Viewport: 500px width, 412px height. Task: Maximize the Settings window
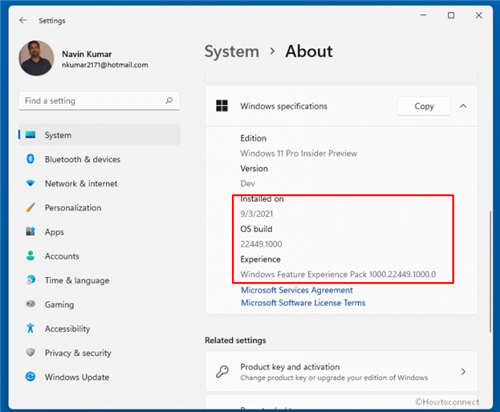coord(451,15)
